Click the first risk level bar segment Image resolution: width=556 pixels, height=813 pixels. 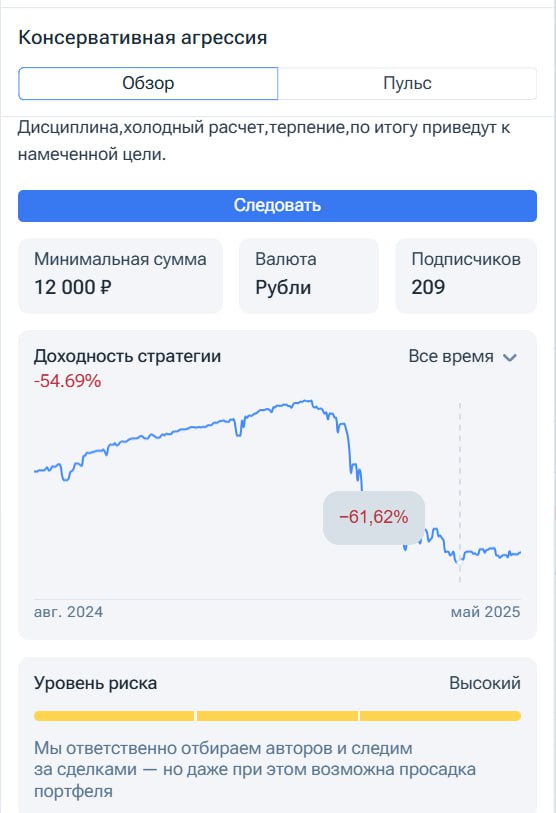[114, 716]
